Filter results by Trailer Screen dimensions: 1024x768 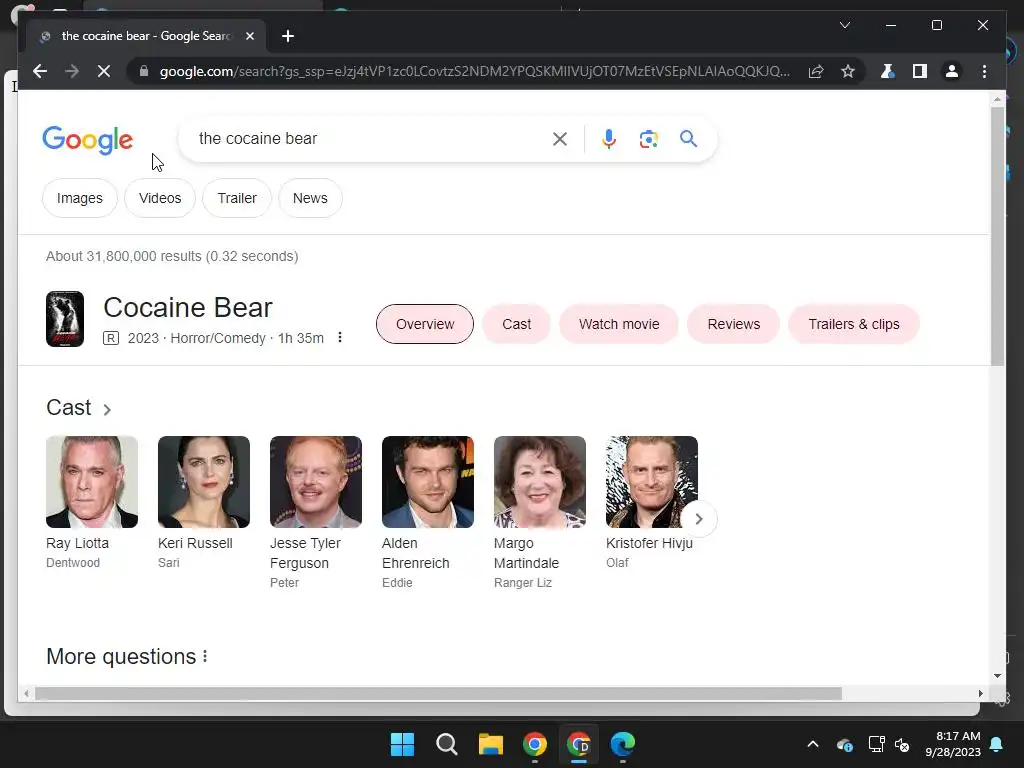(x=237, y=198)
